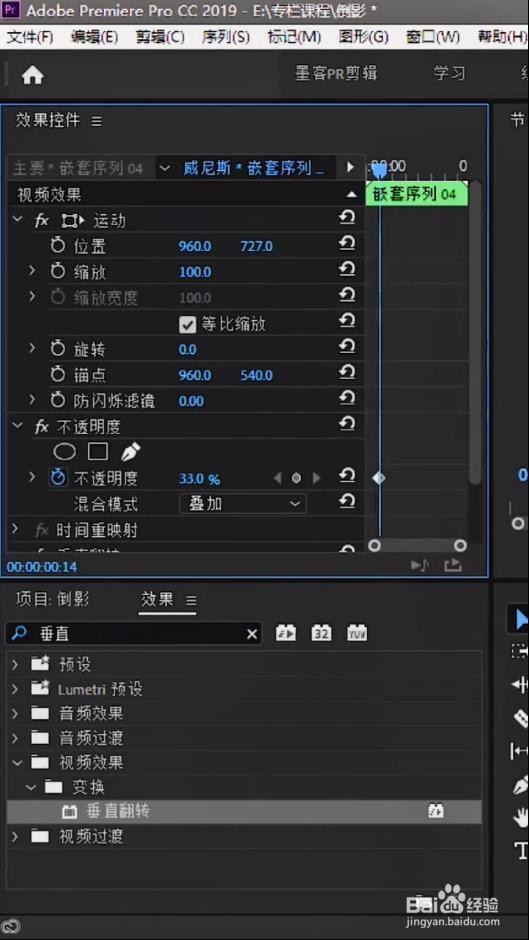529x940 pixels.
Task: Expand the 缩放 property
Action: coord(32,271)
